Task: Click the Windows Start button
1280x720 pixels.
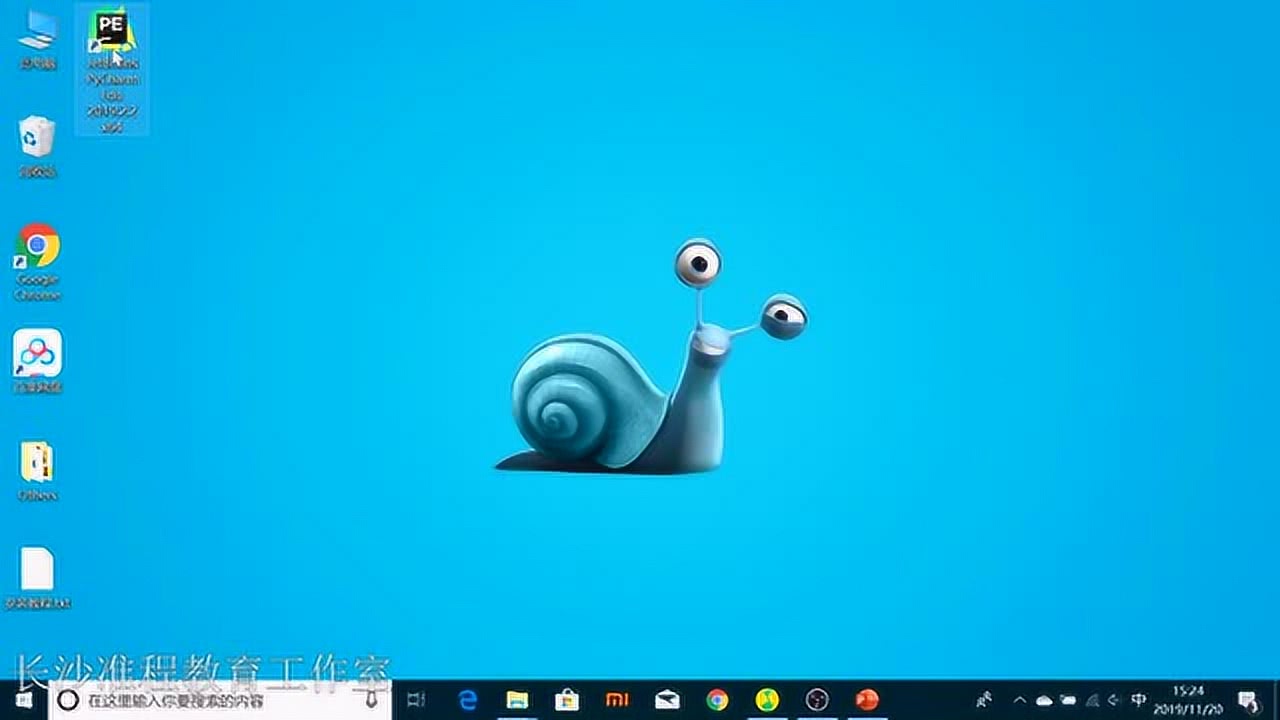Action: (x=24, y=700)
